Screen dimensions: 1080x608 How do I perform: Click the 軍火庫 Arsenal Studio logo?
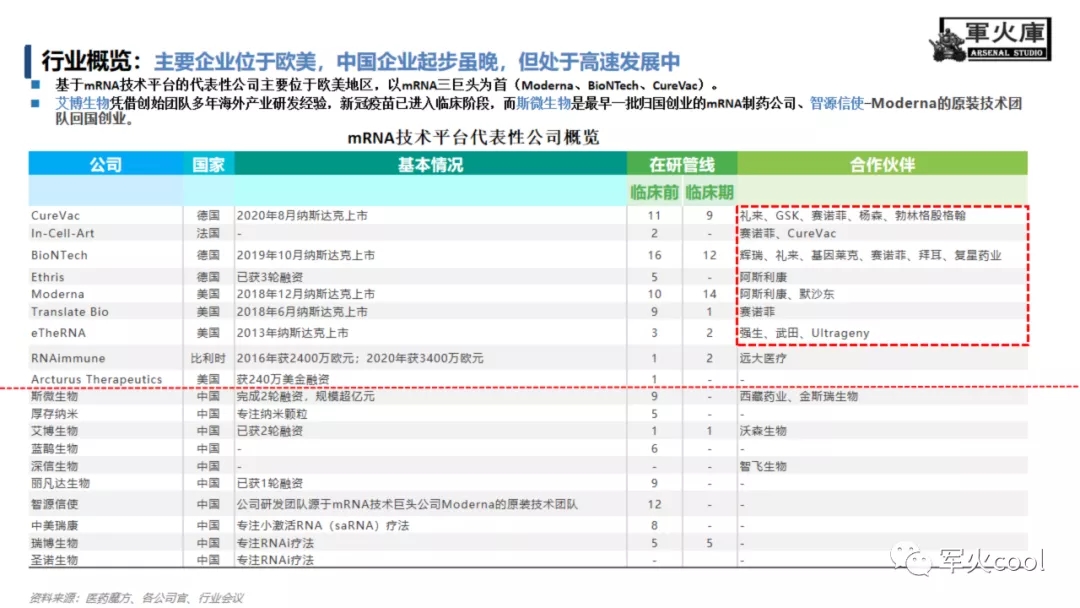991,40
